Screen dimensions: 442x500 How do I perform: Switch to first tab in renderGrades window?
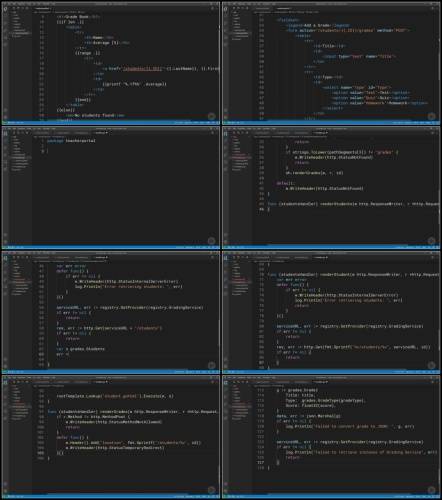pos(42,382)
